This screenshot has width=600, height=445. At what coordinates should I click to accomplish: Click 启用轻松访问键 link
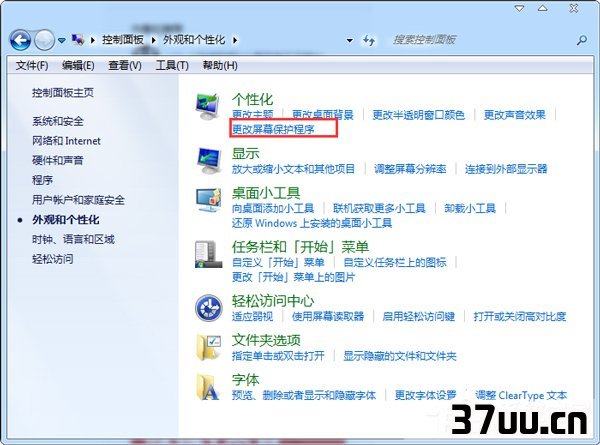tap(419, 316)
